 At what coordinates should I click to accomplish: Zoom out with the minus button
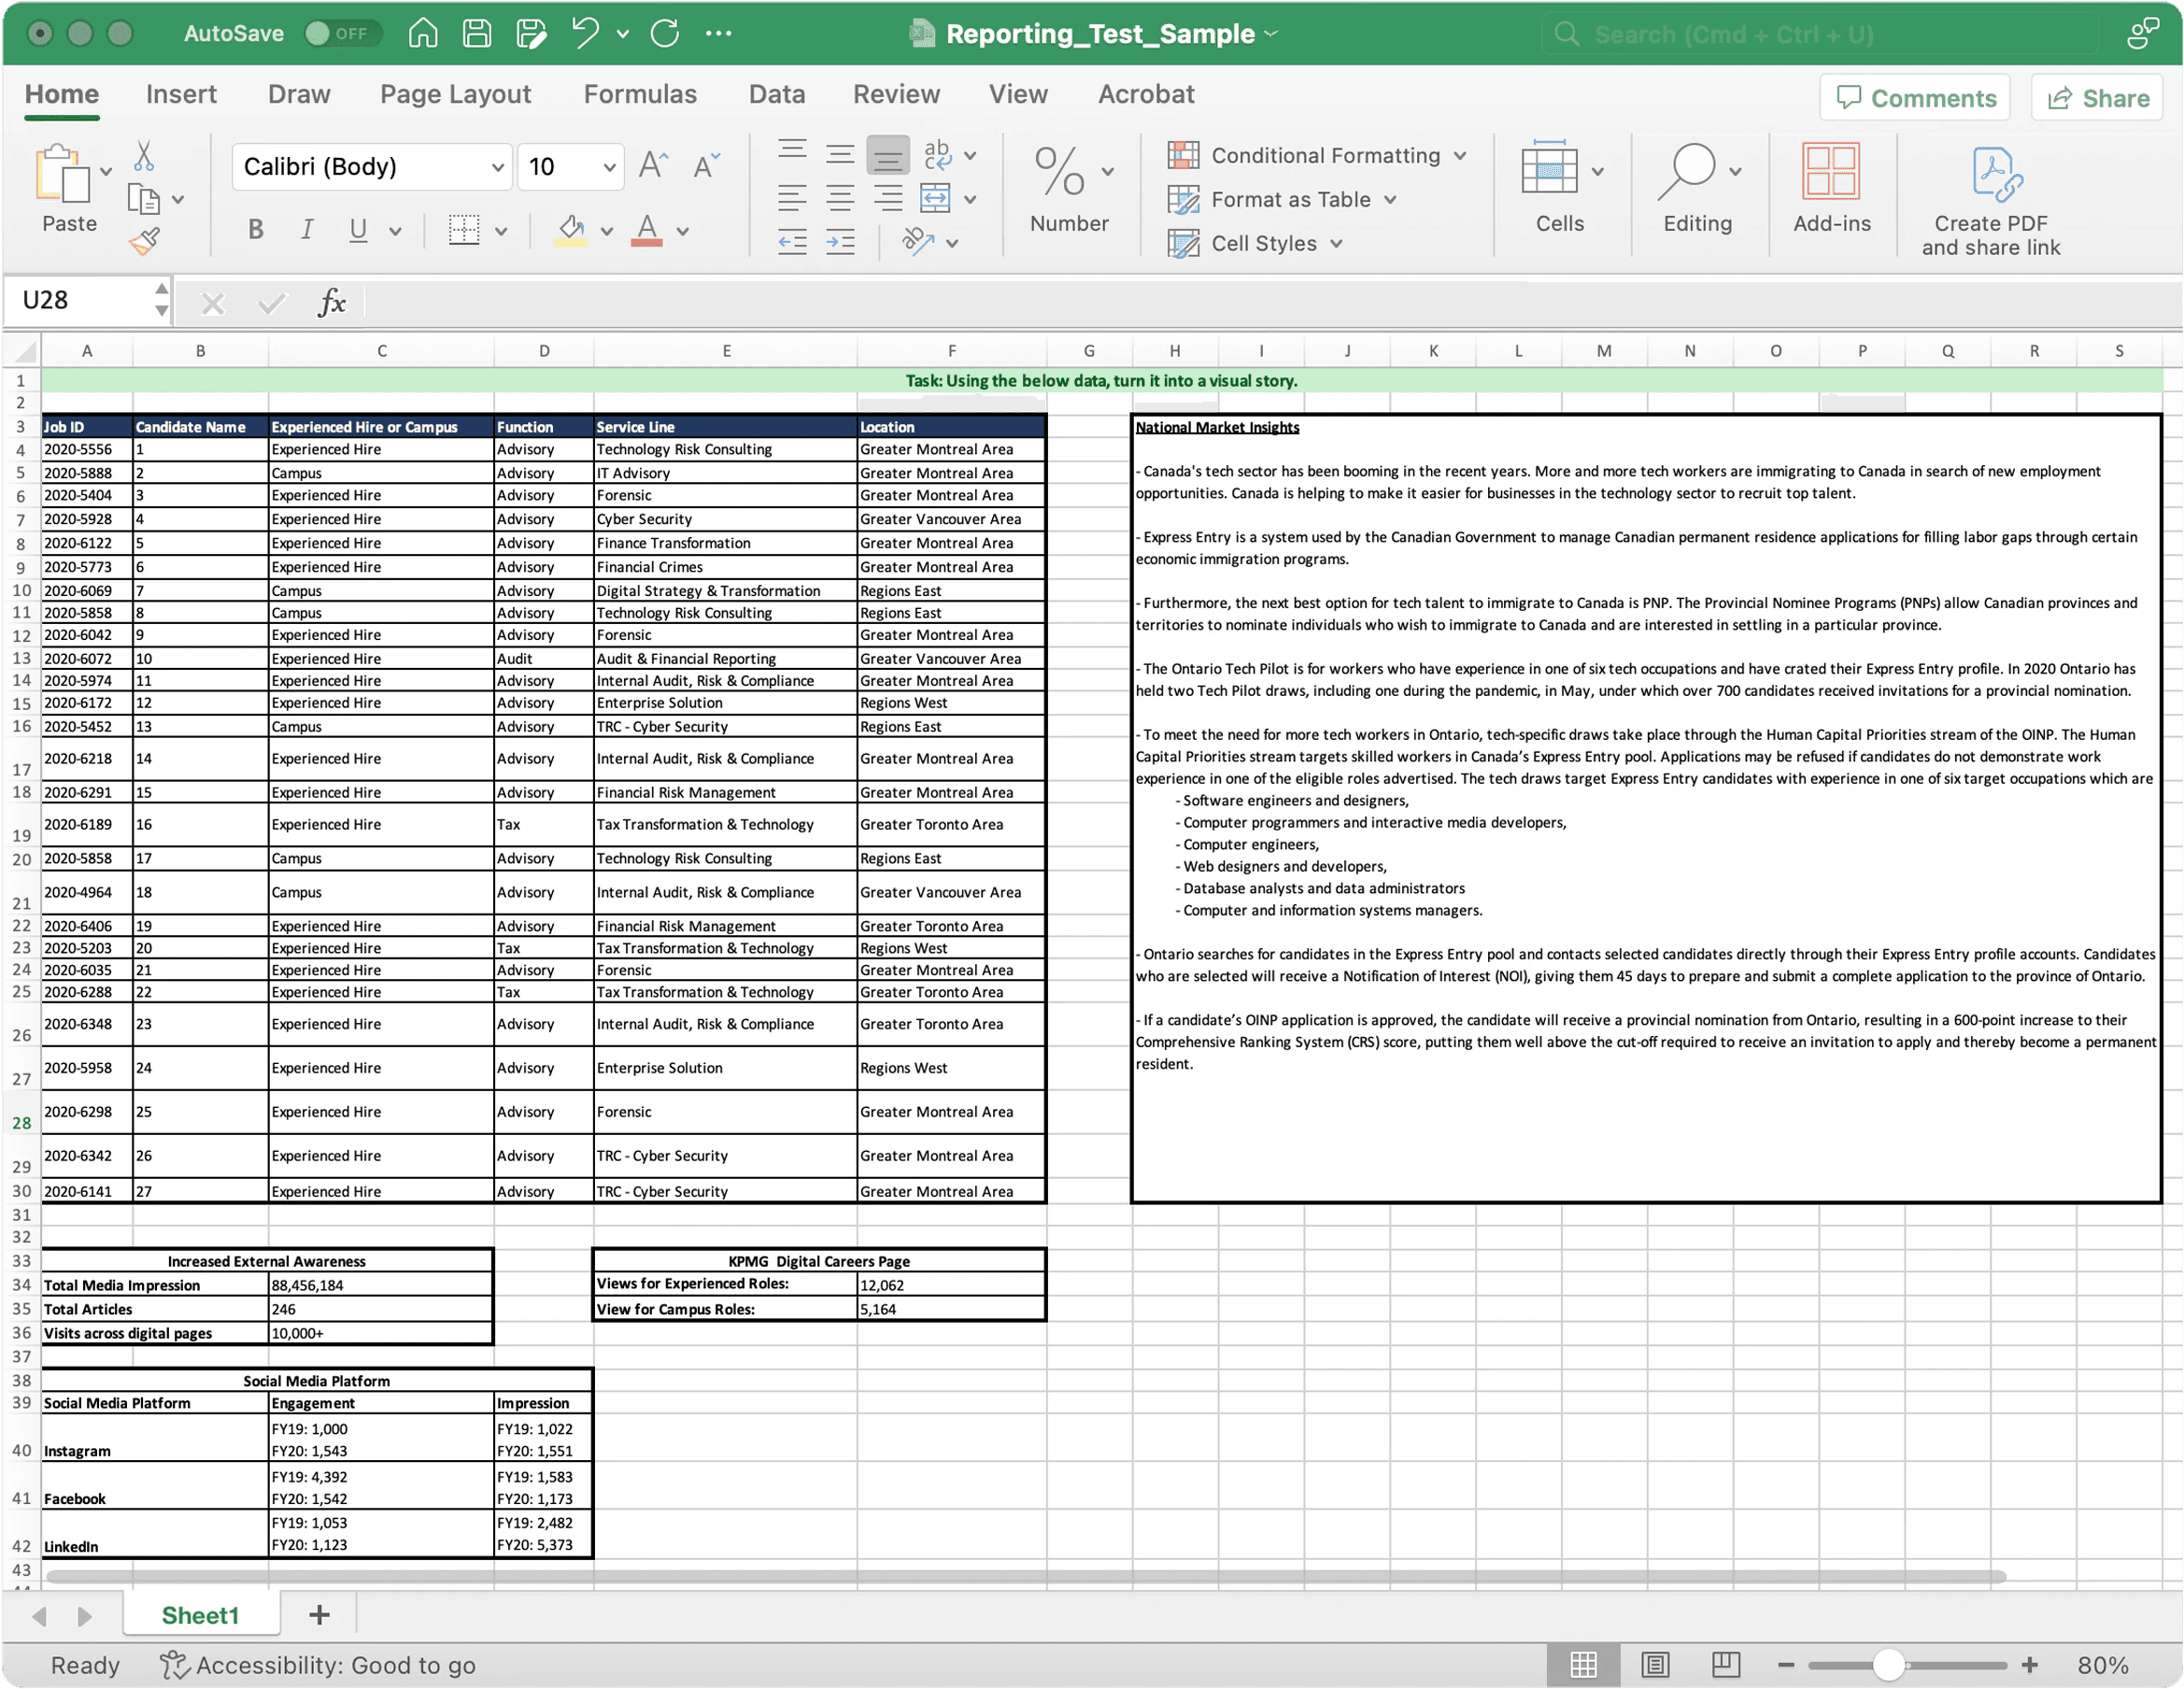point(1786,1665)
